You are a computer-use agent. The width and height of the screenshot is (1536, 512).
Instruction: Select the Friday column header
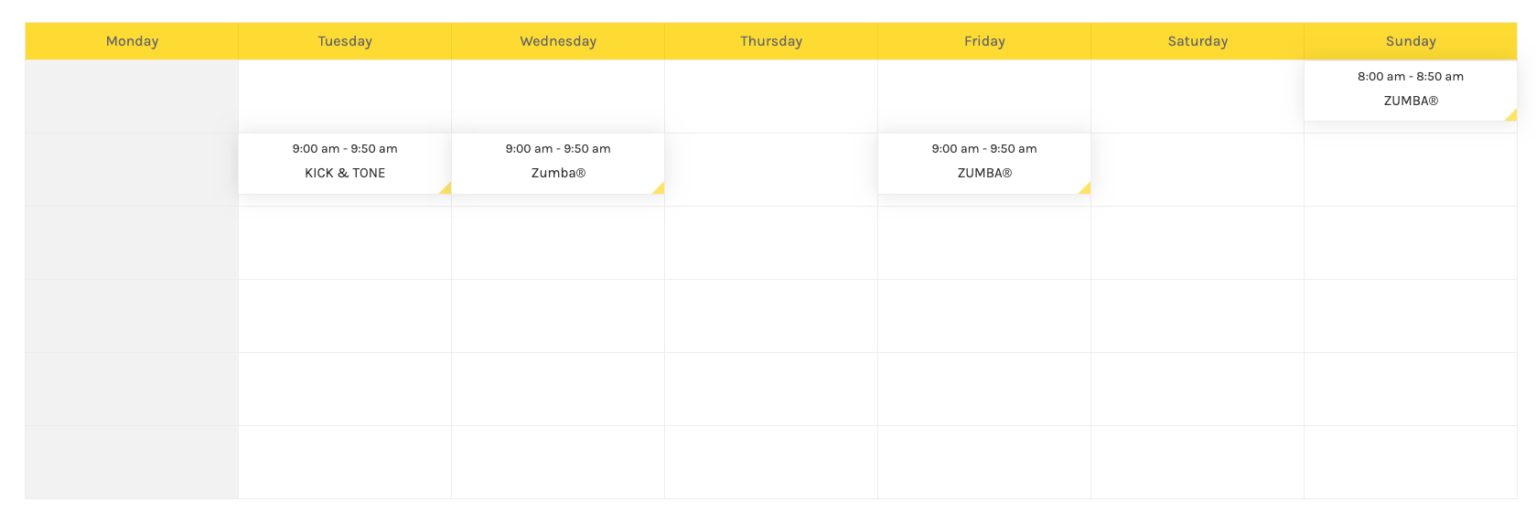984,41
